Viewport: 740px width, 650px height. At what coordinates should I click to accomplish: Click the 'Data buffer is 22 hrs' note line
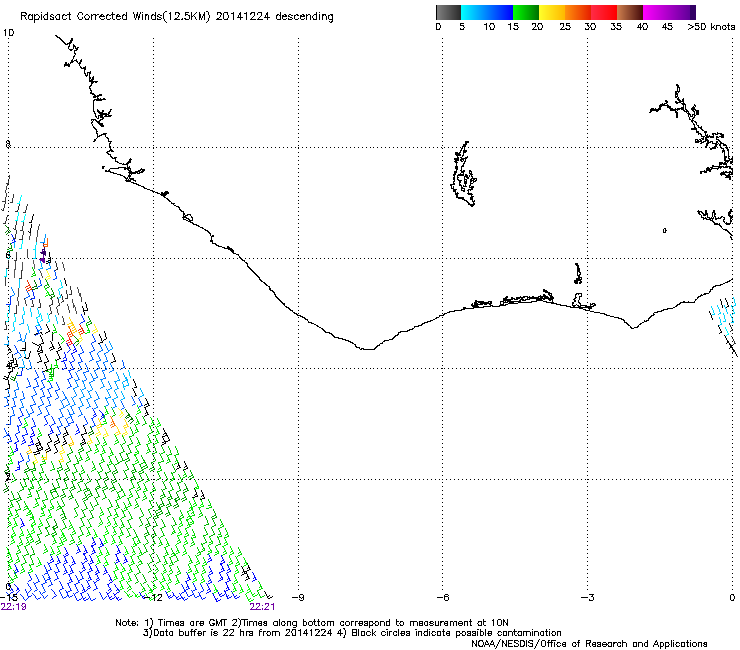[352, 633]
